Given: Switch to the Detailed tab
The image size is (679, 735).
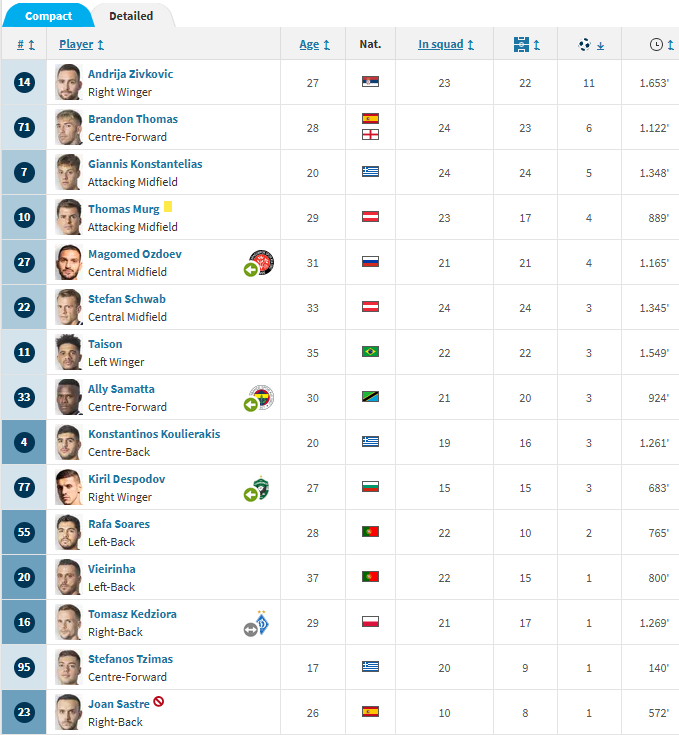Looking at the screenshot, I should 131,16.
